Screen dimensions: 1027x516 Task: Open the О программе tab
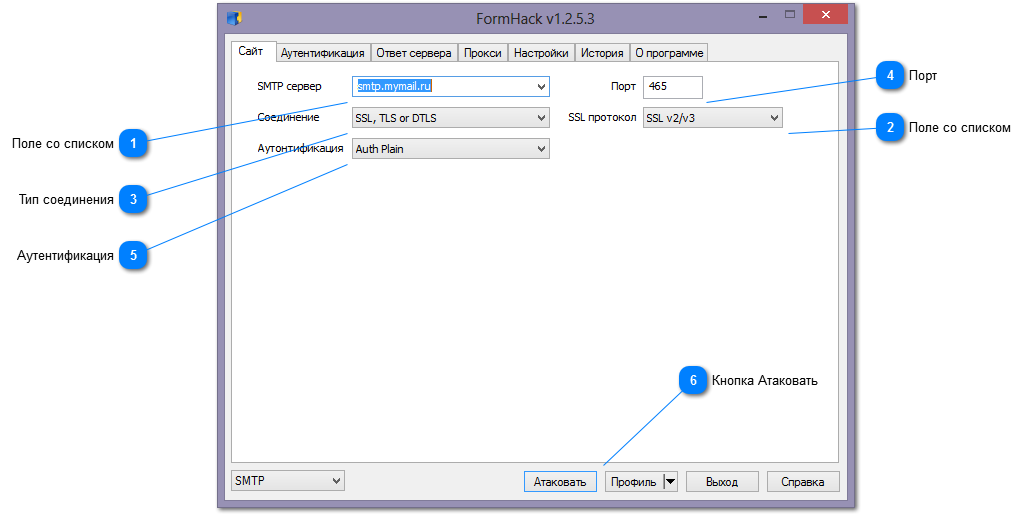coord(669,53)
